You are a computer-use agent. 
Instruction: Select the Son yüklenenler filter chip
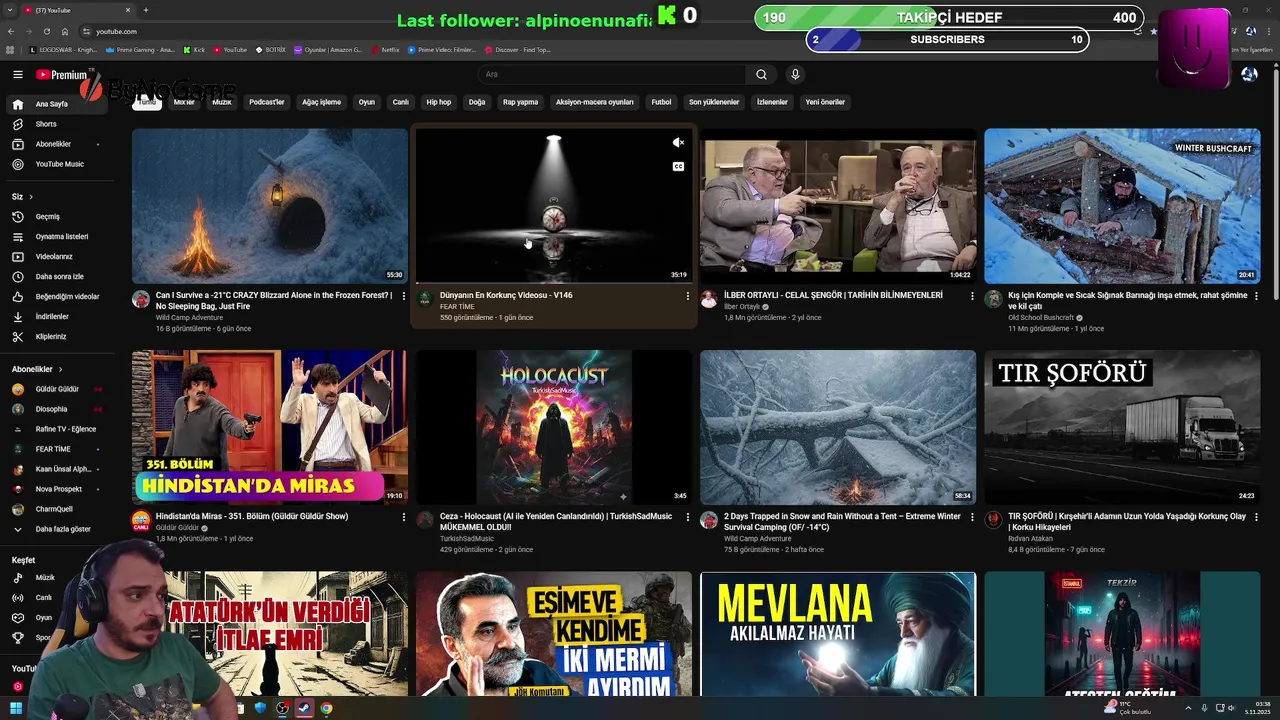click(x=714, y=102)
